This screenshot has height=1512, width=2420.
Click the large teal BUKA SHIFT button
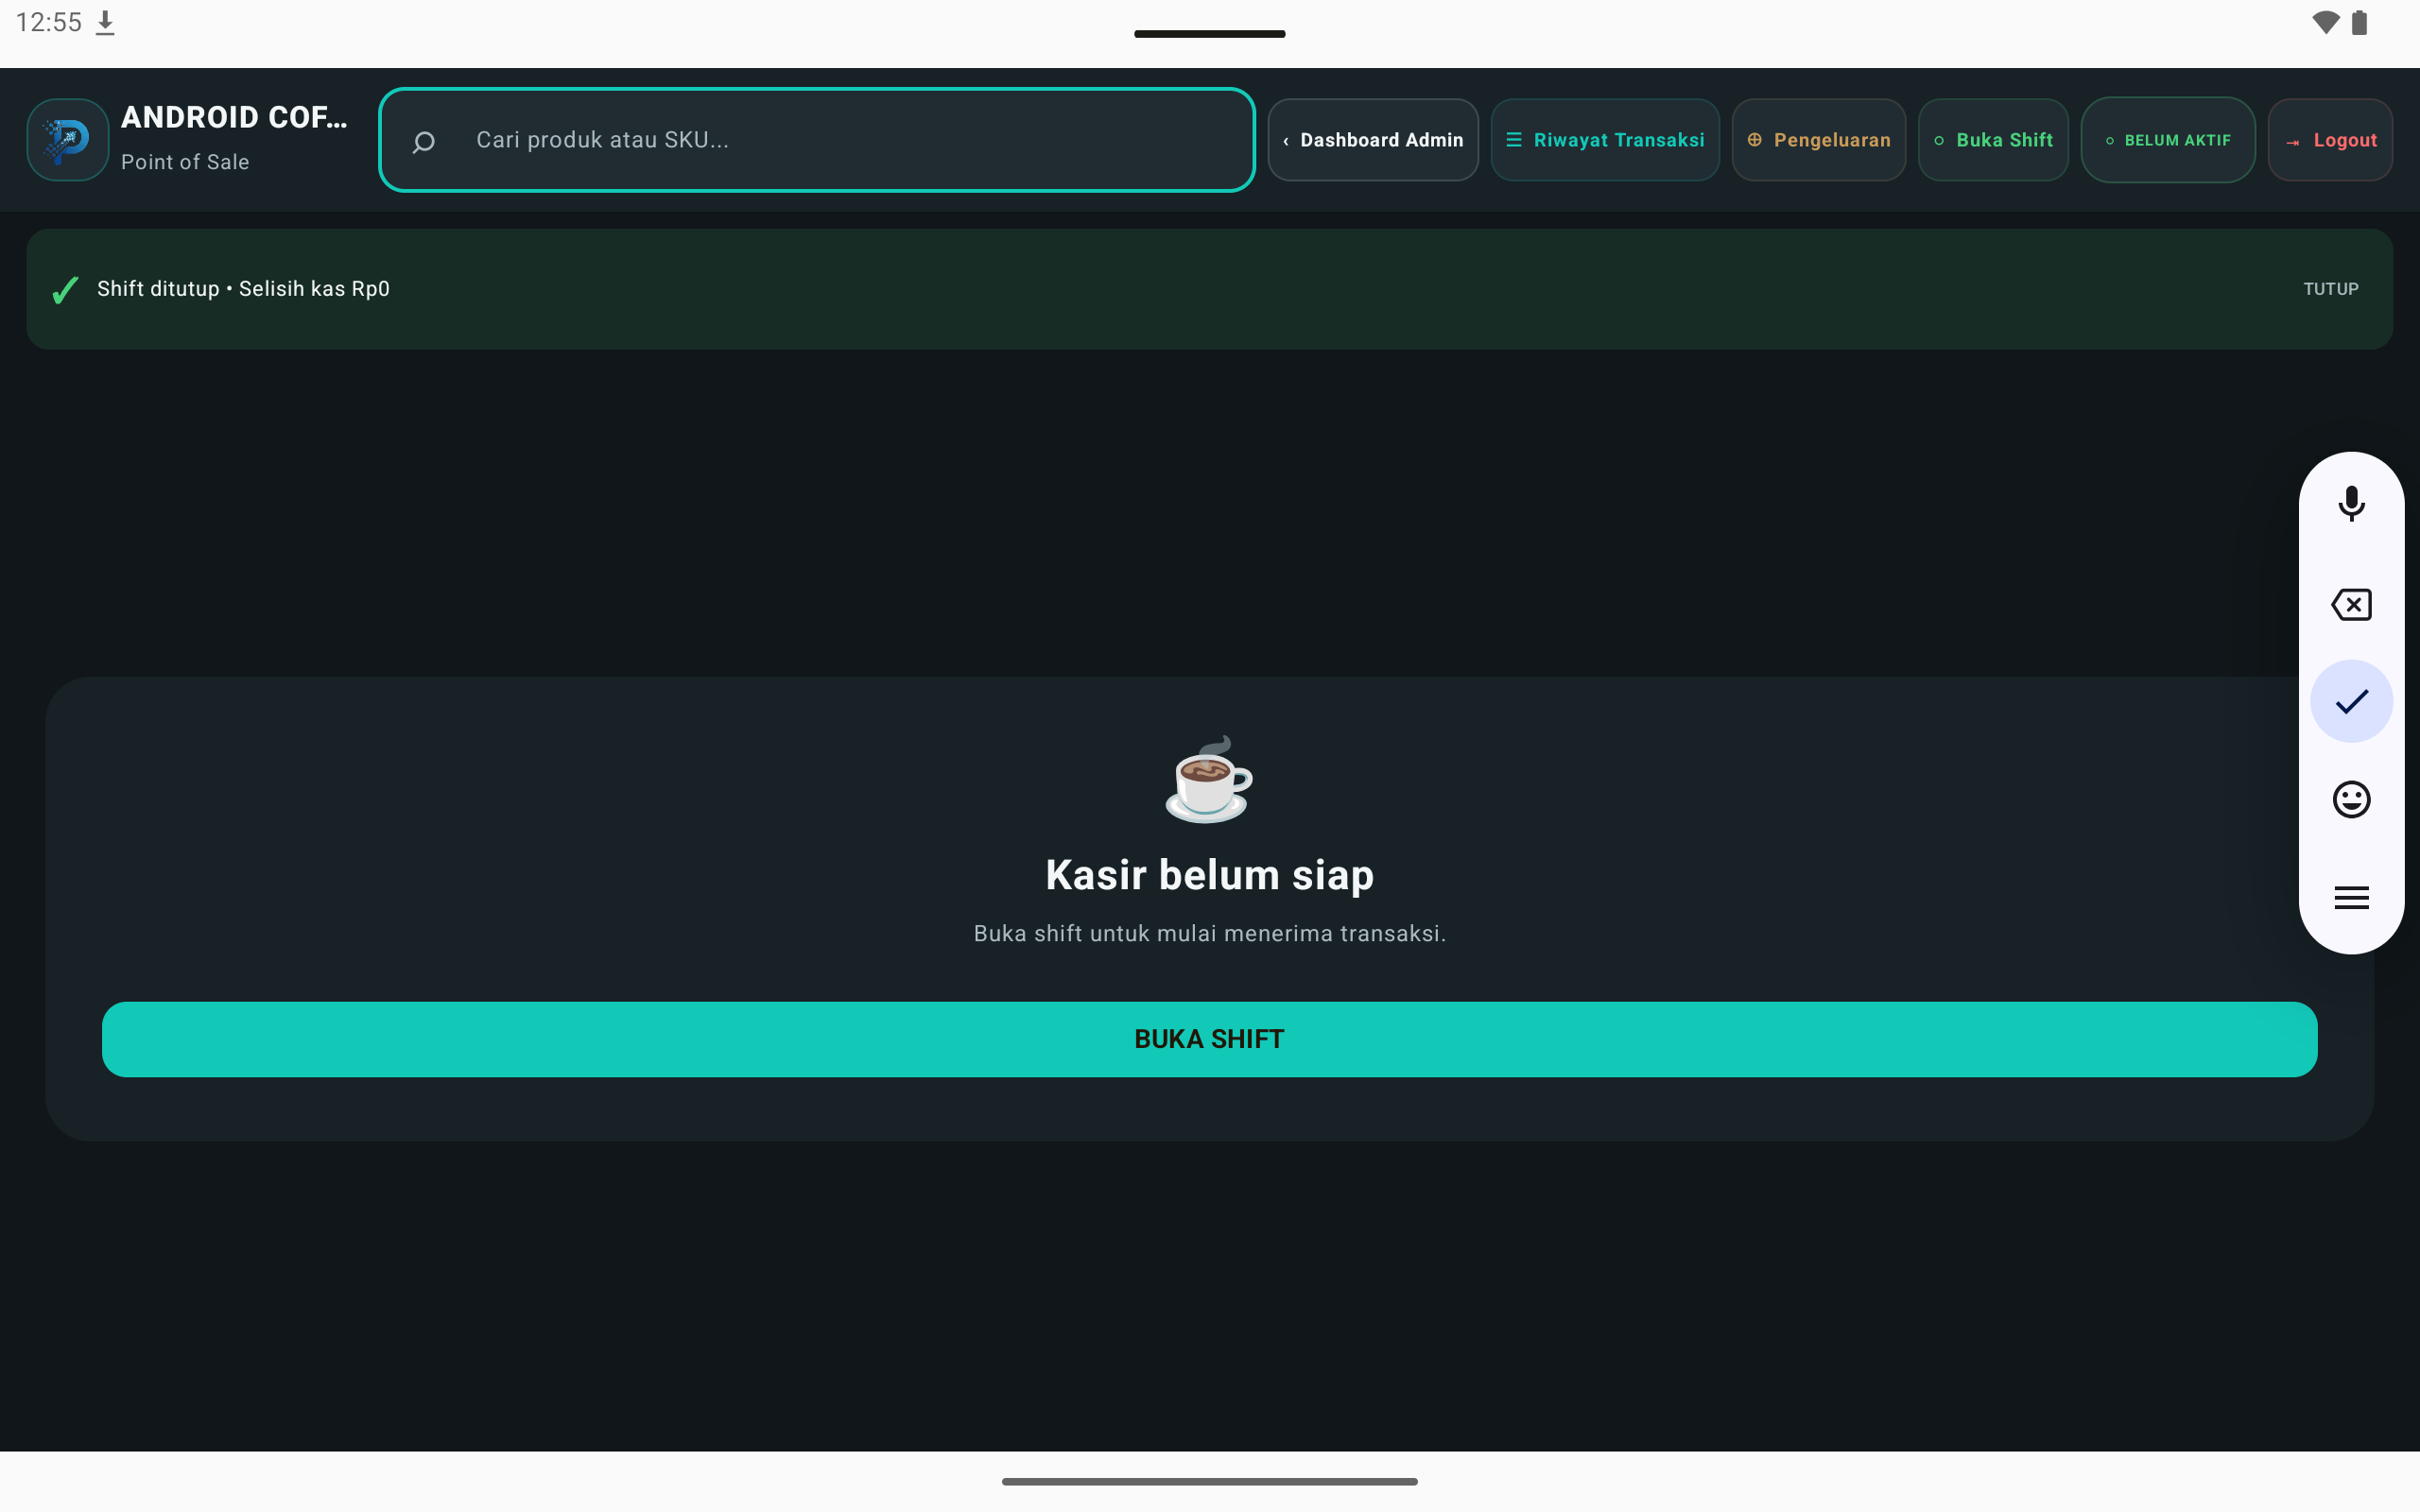pyautogui.click(x=1209, y=1039)
